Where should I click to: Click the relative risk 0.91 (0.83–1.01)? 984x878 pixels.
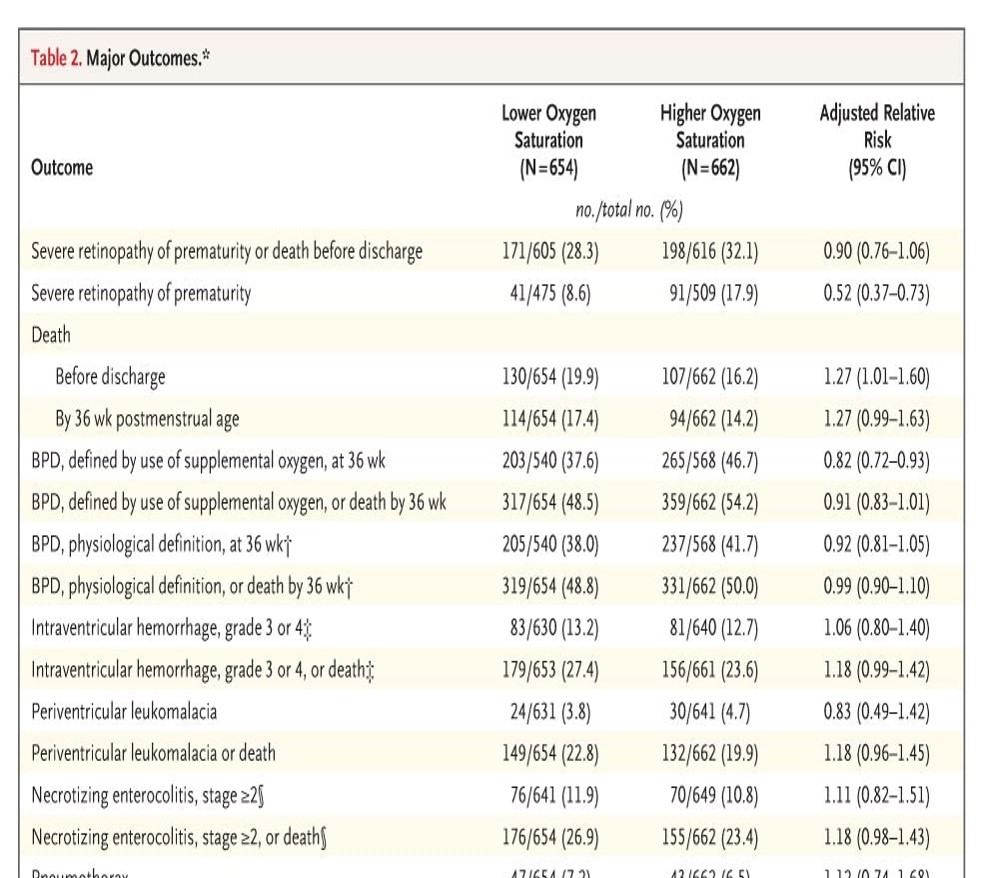(876, 503)
